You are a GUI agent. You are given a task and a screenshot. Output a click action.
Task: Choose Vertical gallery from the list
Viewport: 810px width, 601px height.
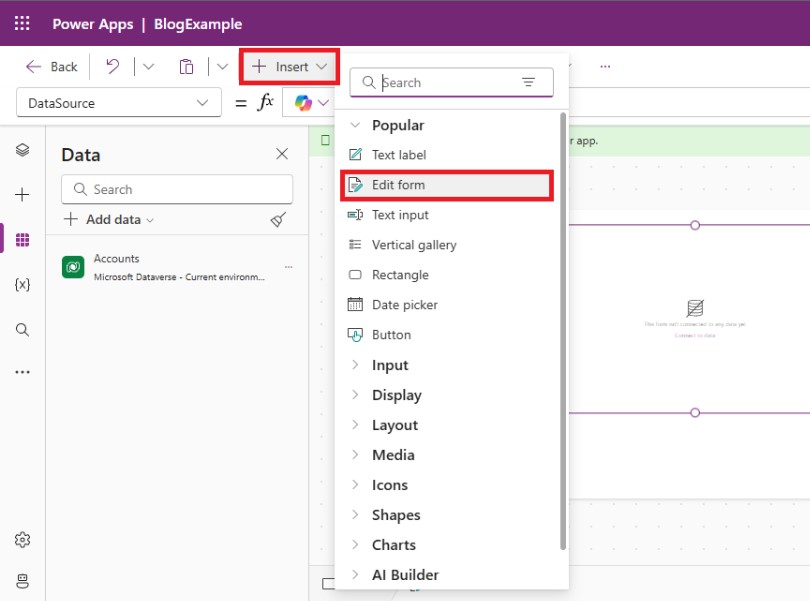click(413, 245)
